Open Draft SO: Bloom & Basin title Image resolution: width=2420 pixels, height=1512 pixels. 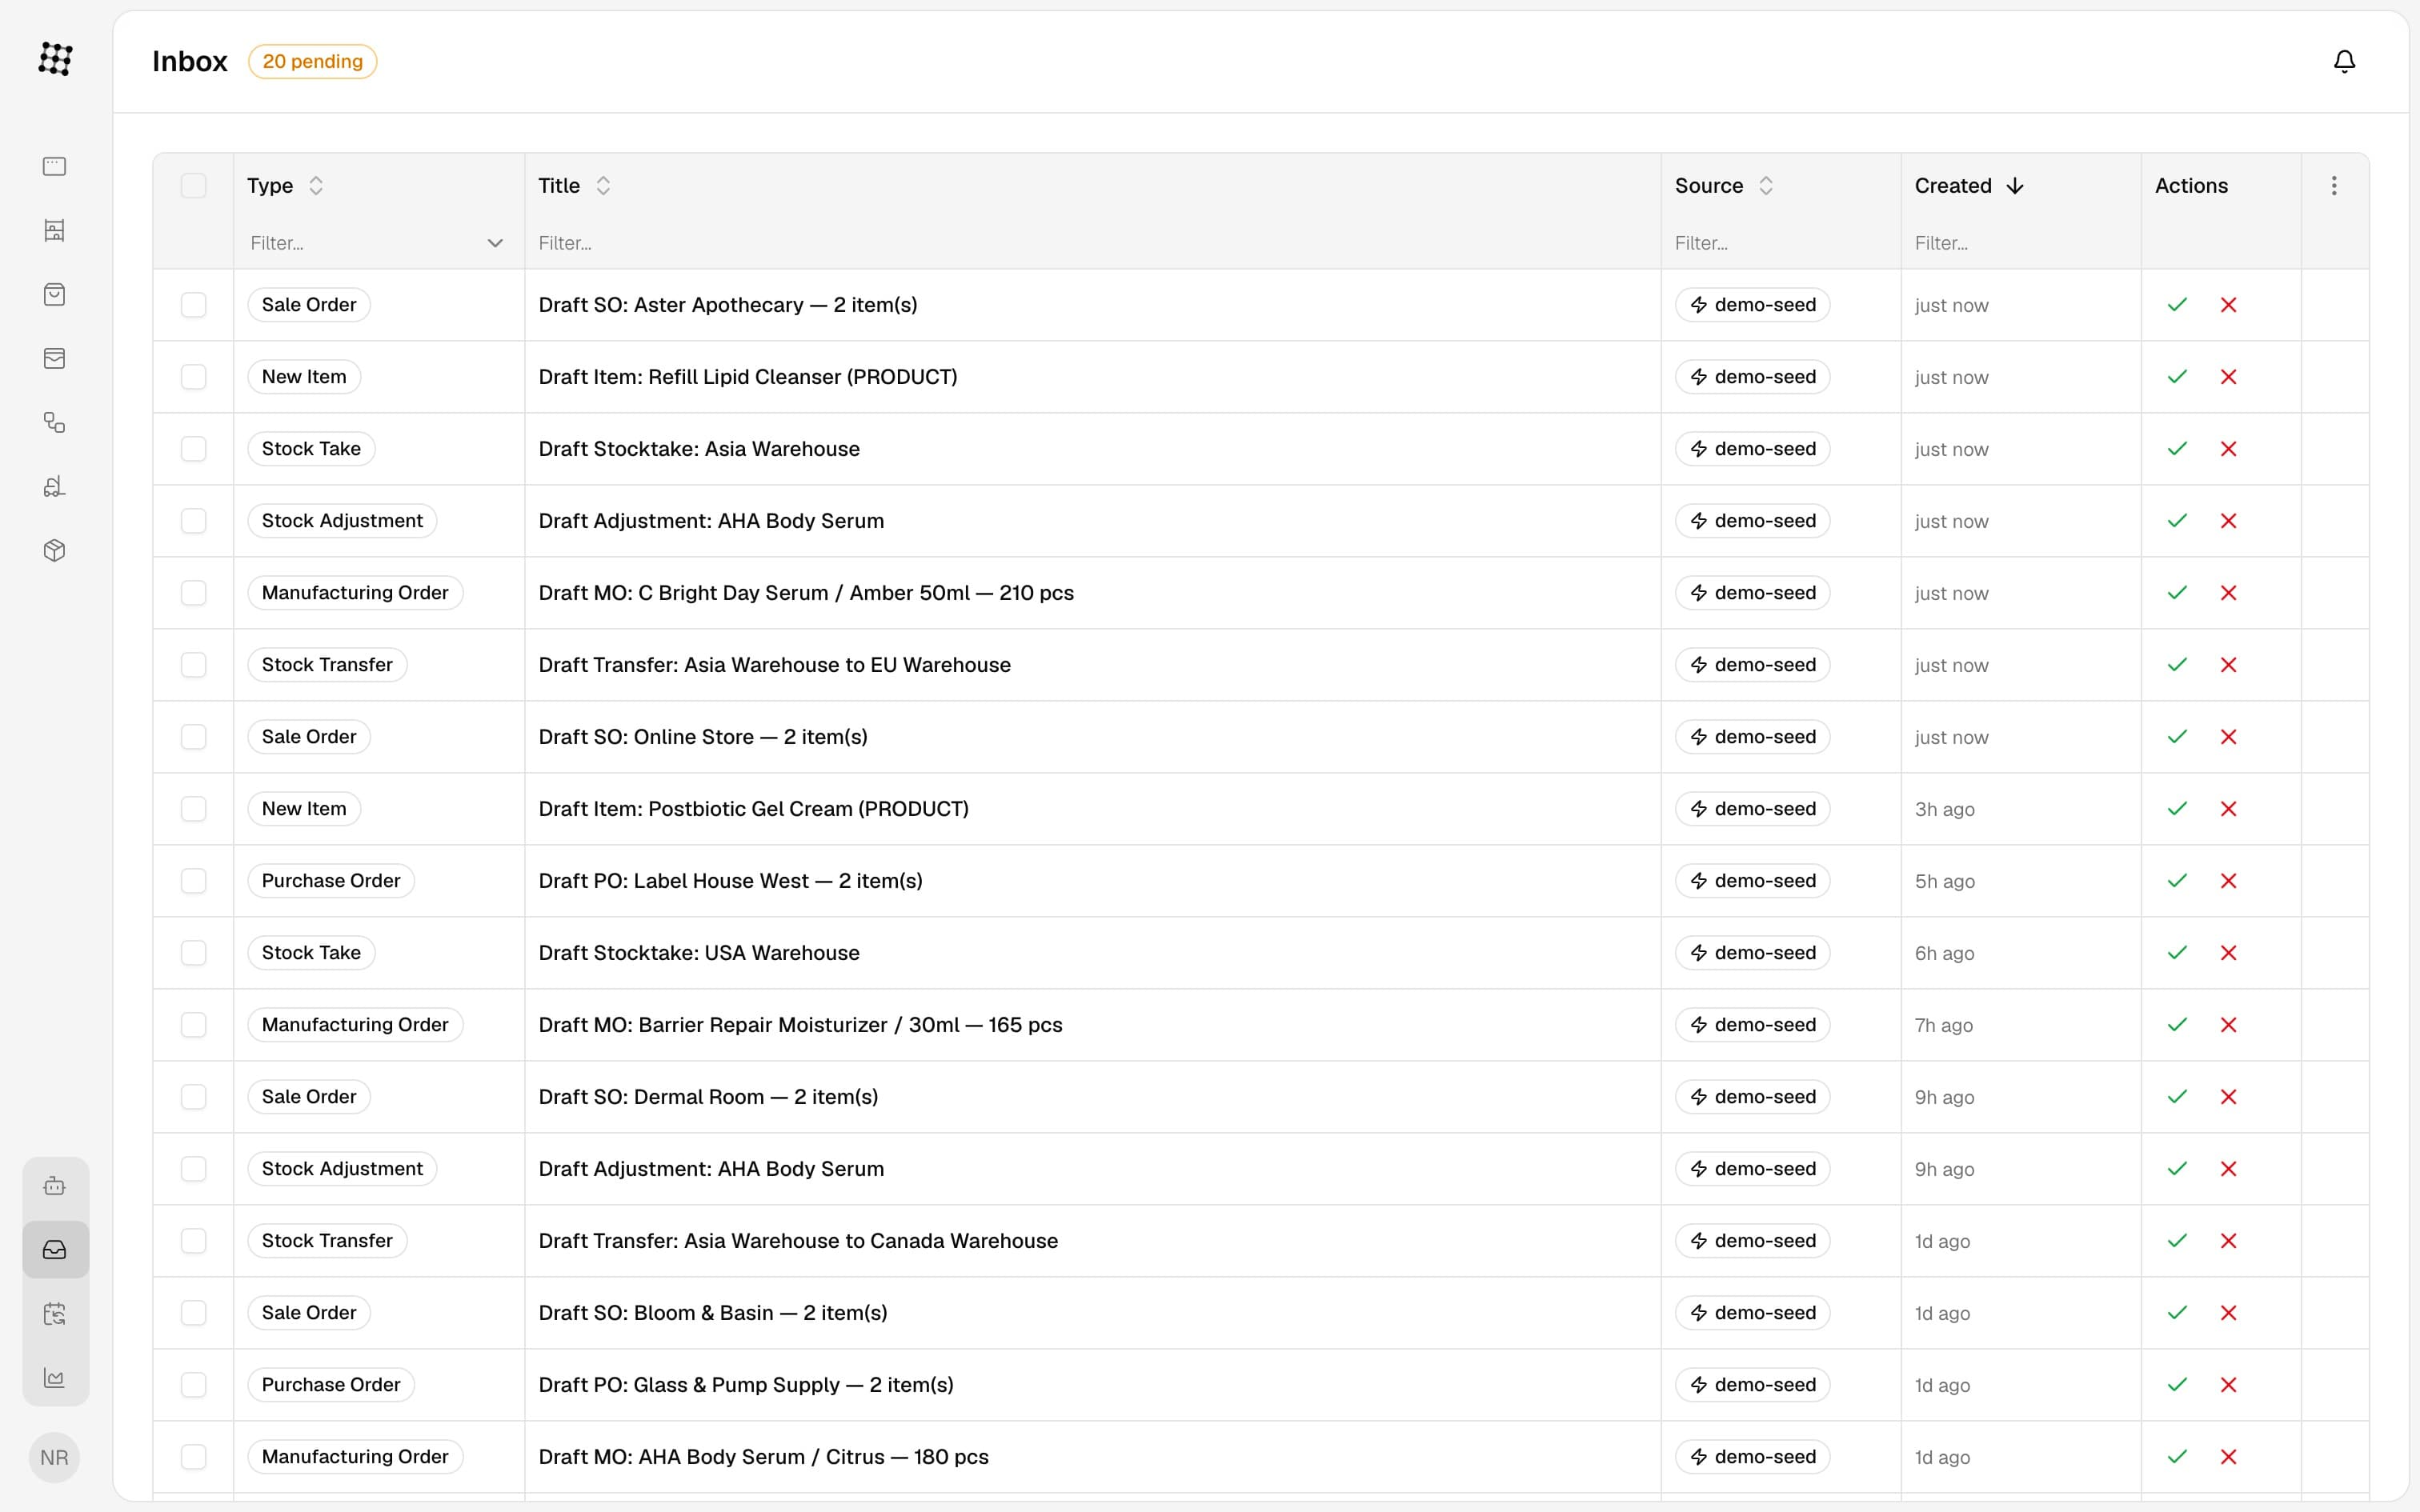click(x=713, y=1313)
